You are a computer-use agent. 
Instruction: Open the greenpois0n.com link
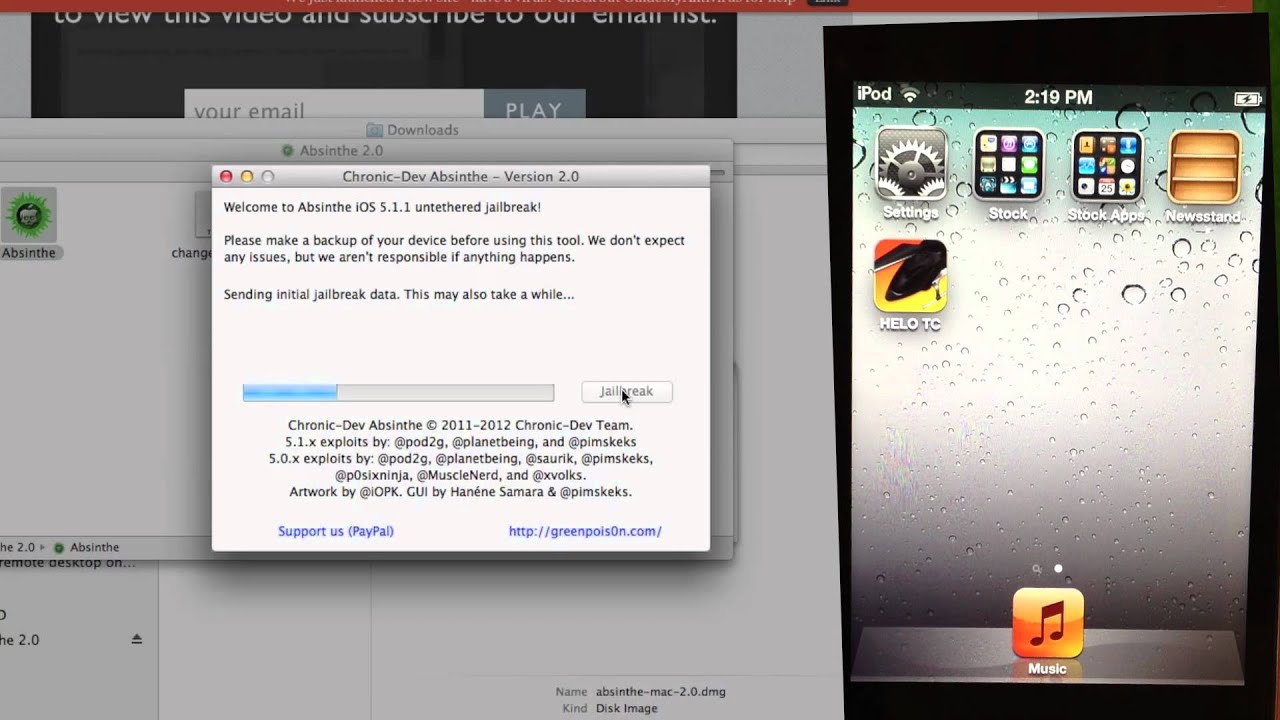585,531
